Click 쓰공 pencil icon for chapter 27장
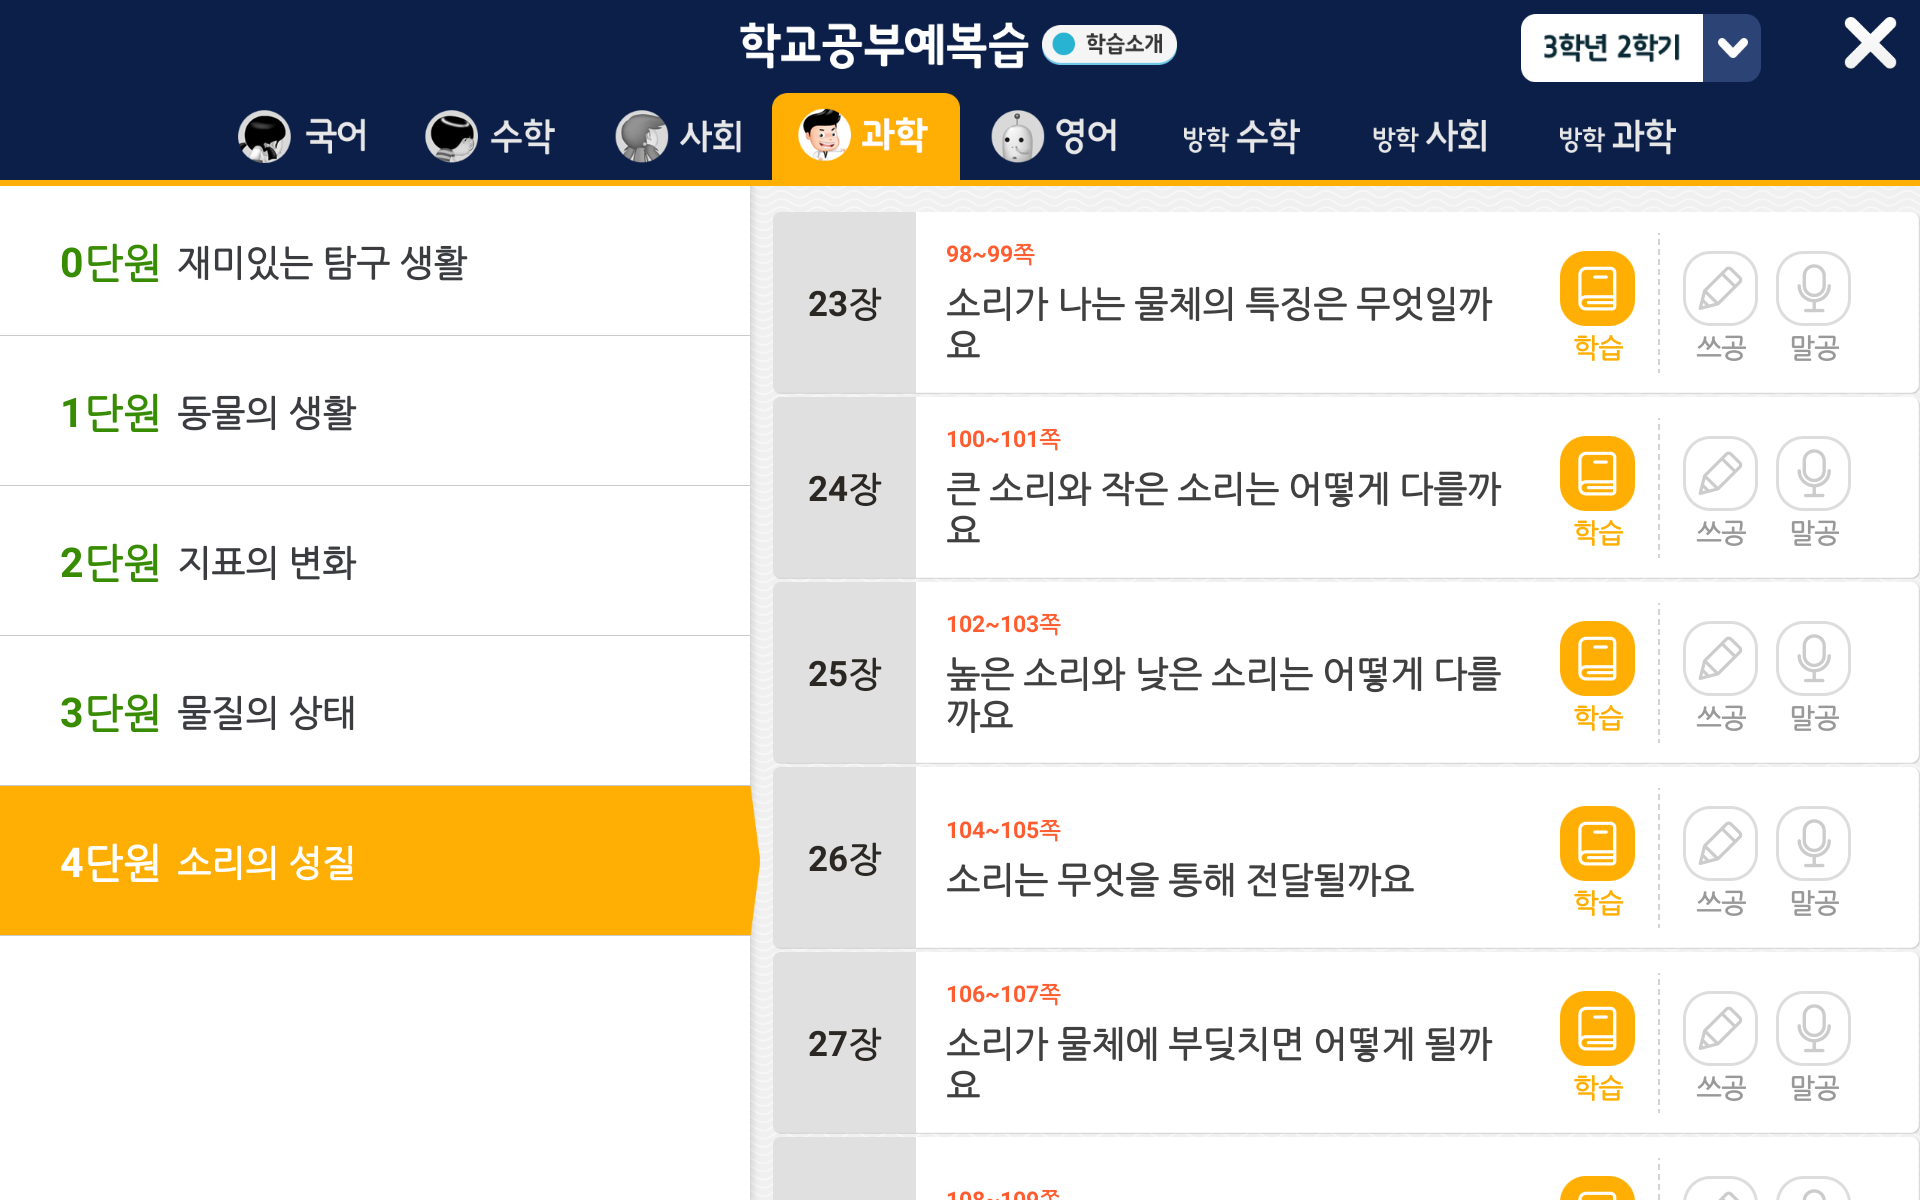The width and height of the screenshot is (1920, 1200). point(1720,1030)
